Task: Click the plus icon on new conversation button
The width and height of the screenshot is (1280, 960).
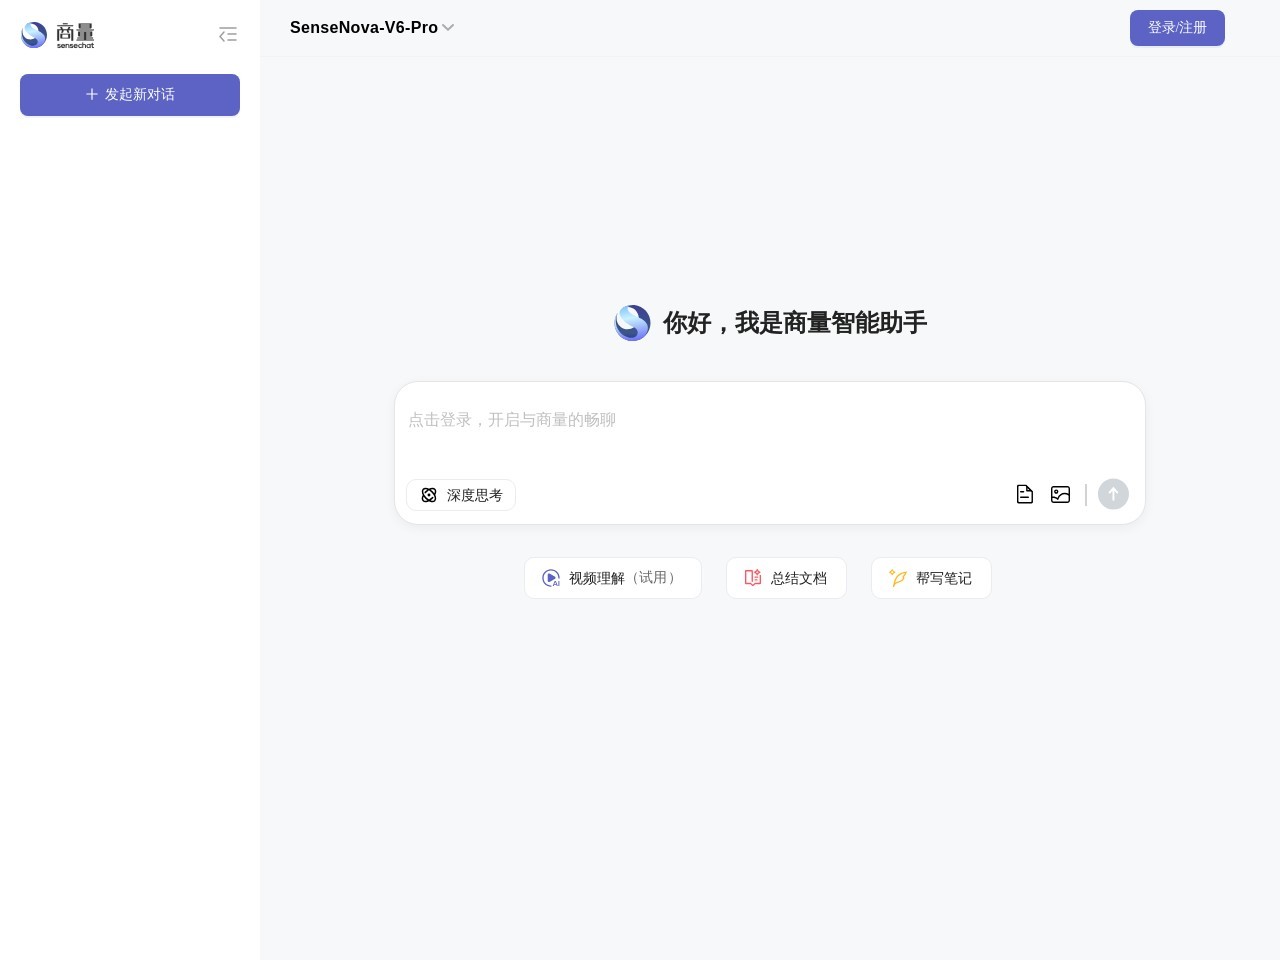Action: pyautogui.click(x=91, y=94)
